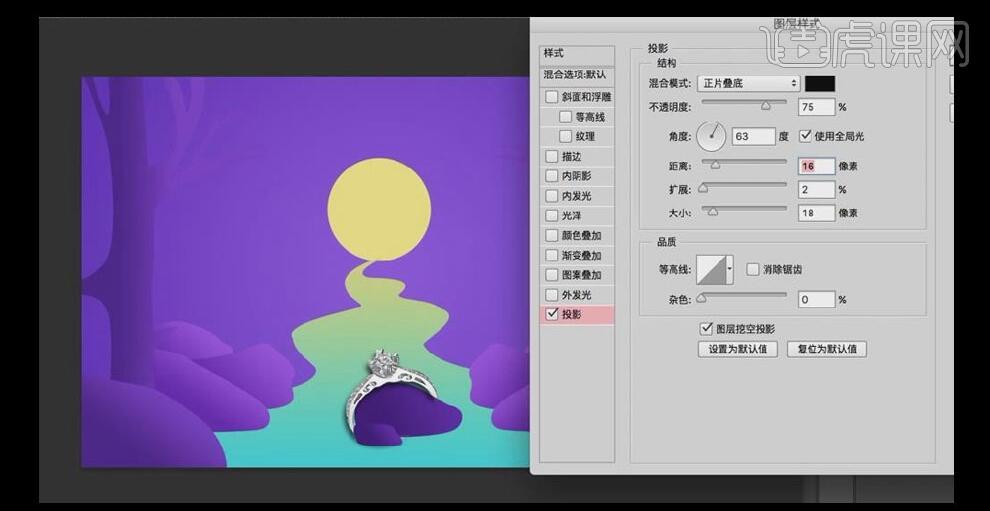Uncheck the 图层挖空投影 checkbox

707,328
